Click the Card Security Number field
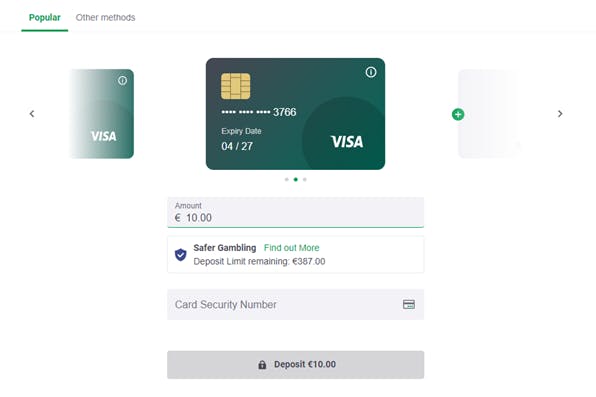Screen dimensions: 596x397 [296, 304]
